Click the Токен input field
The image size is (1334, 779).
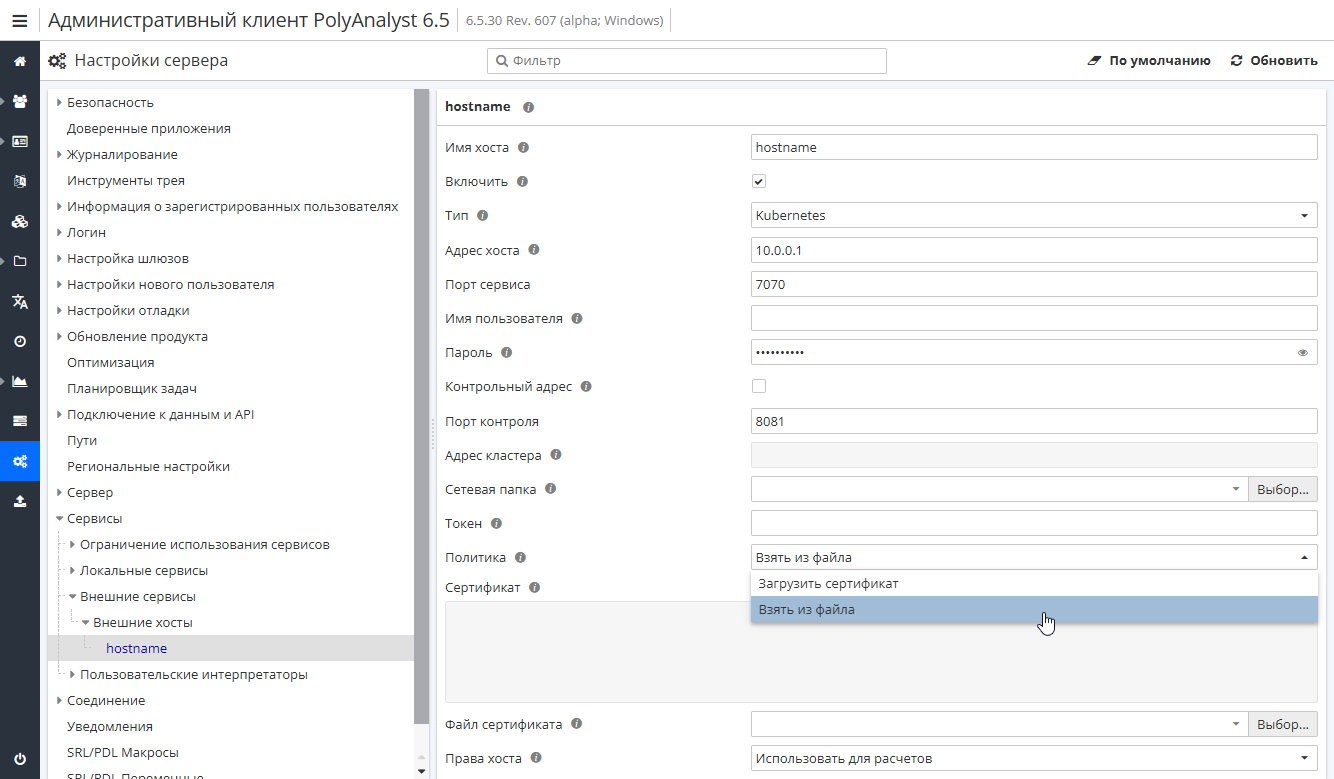[1034, 523]
